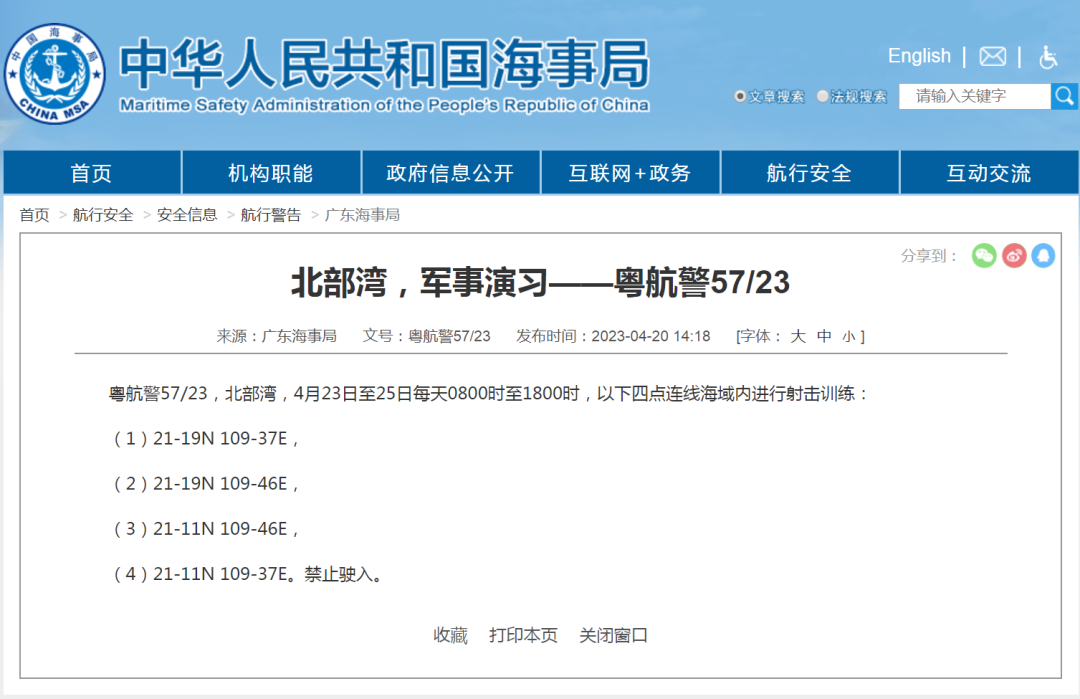Share via the blue QQ icon
Viewport: 1080px width, 699px height.
(x=1043, y=256)
